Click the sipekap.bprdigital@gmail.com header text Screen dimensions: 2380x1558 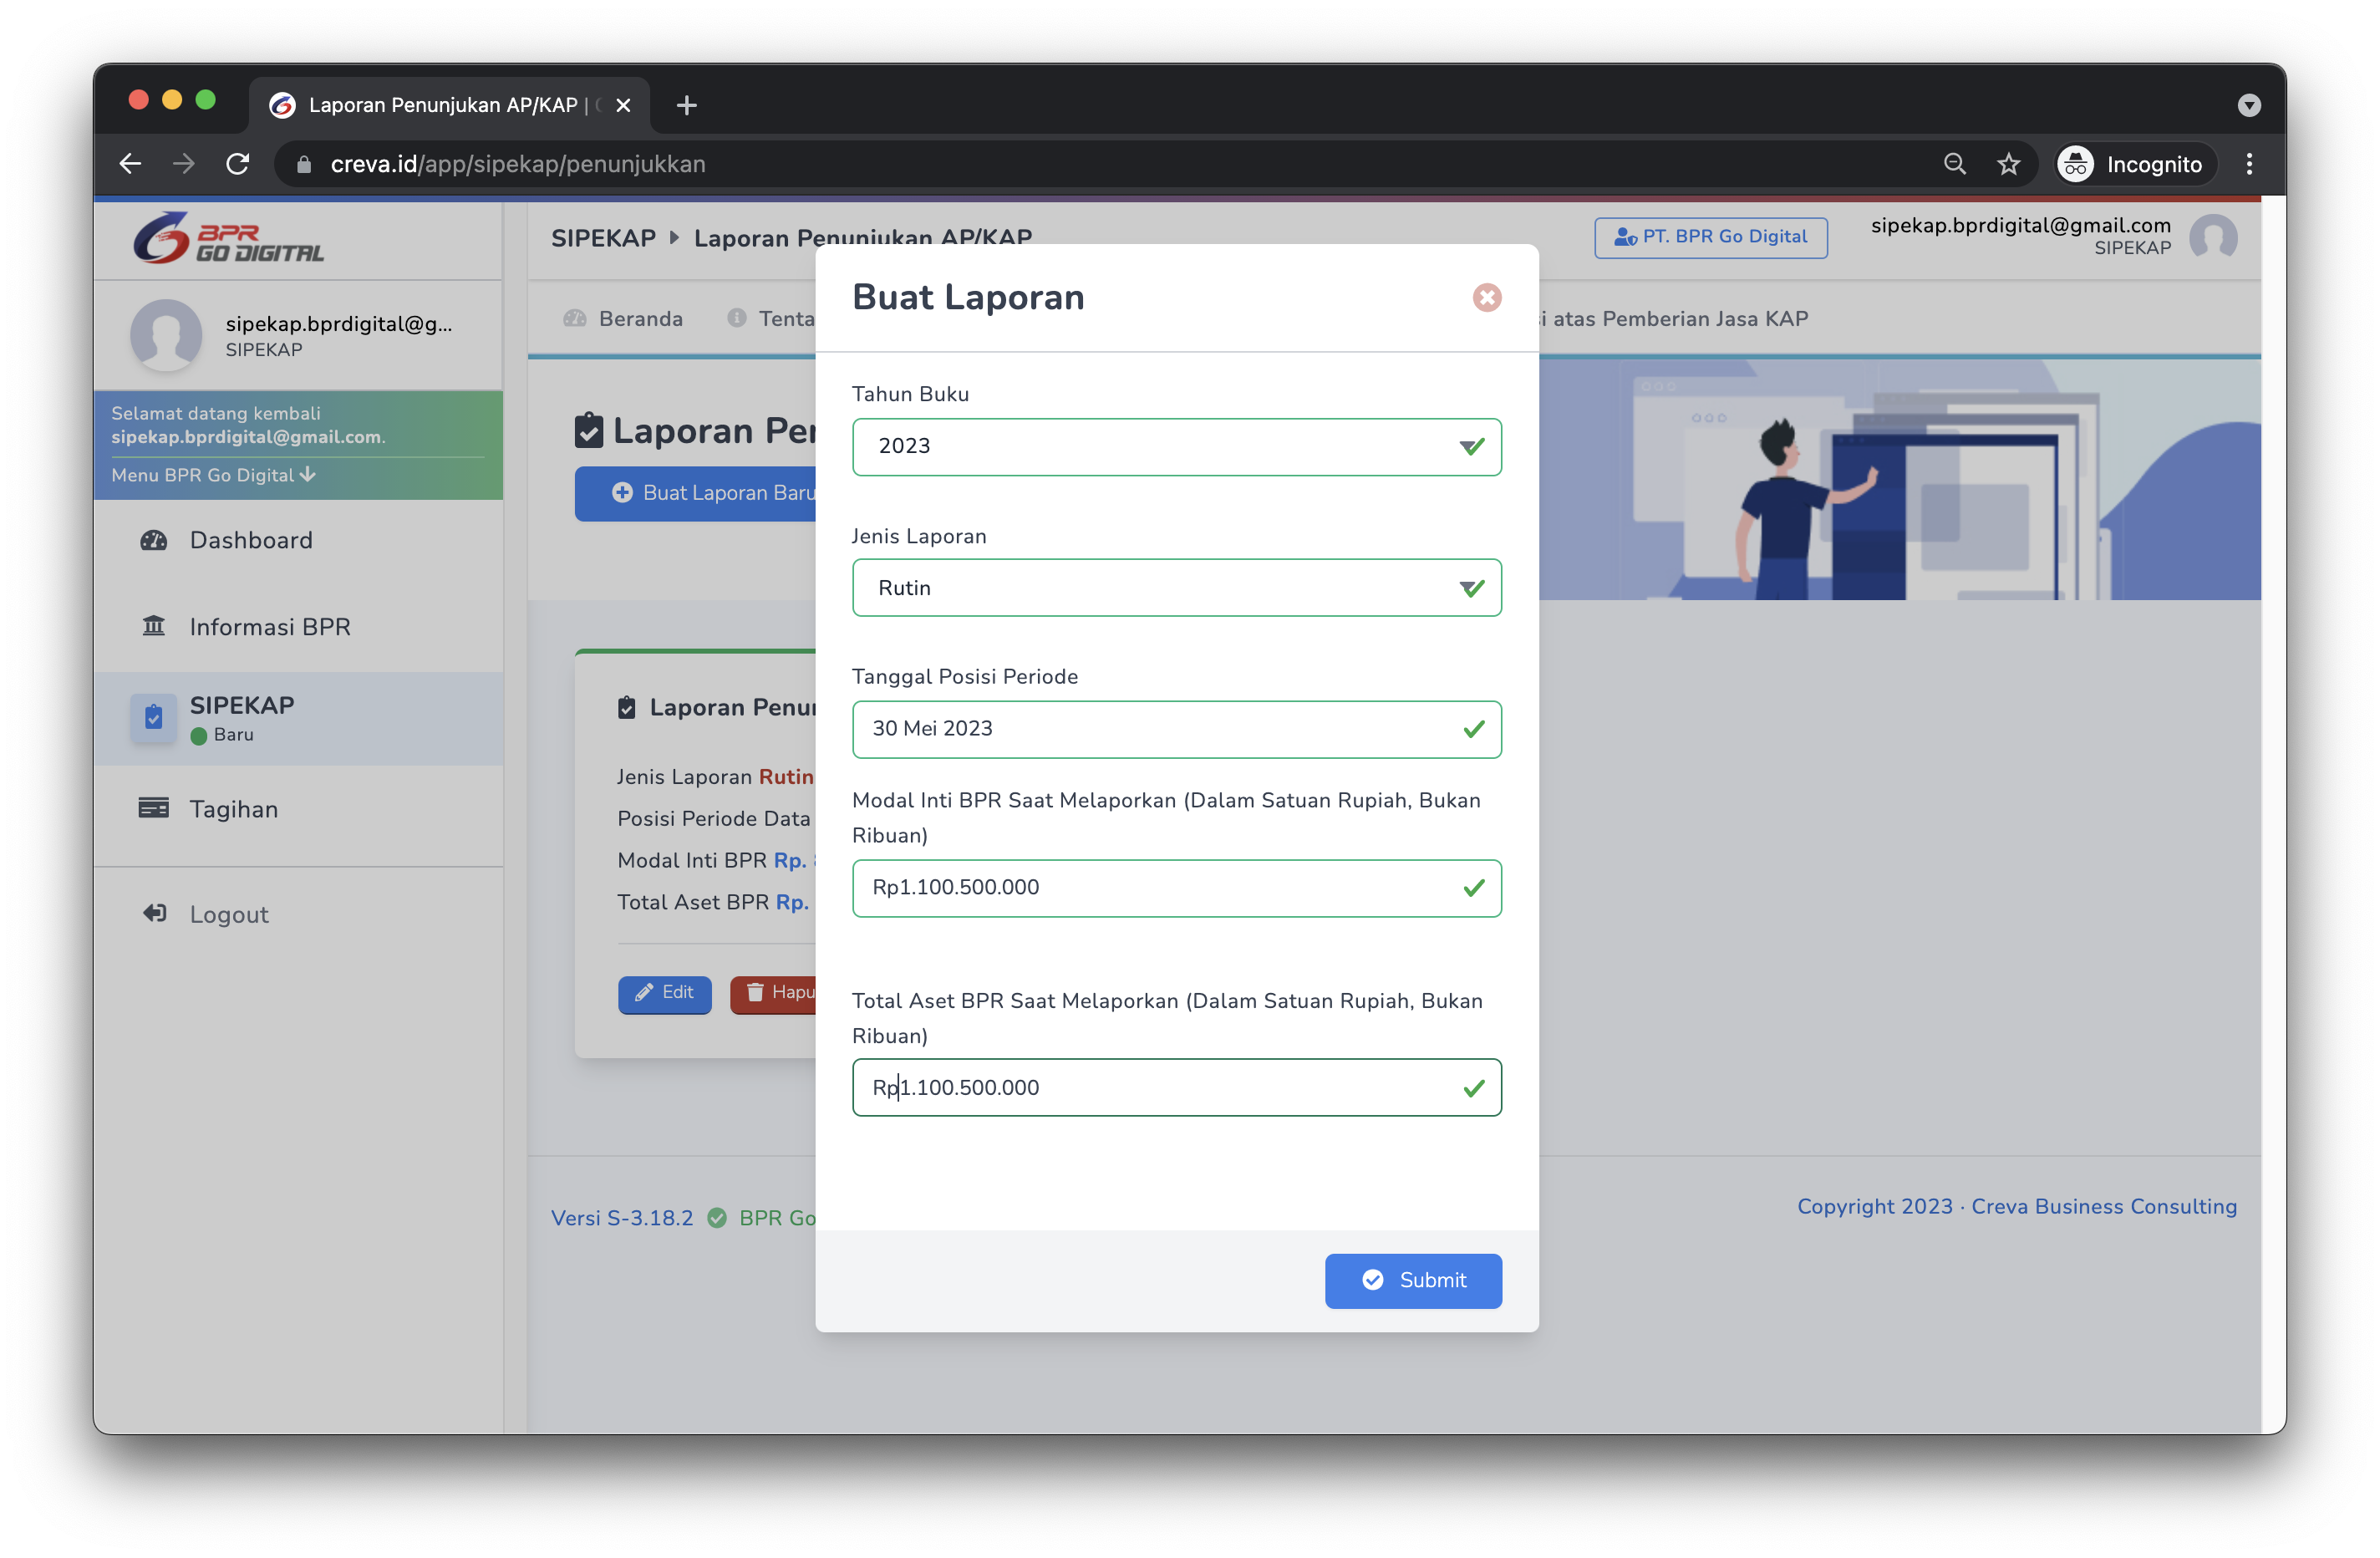[2020, 225]
